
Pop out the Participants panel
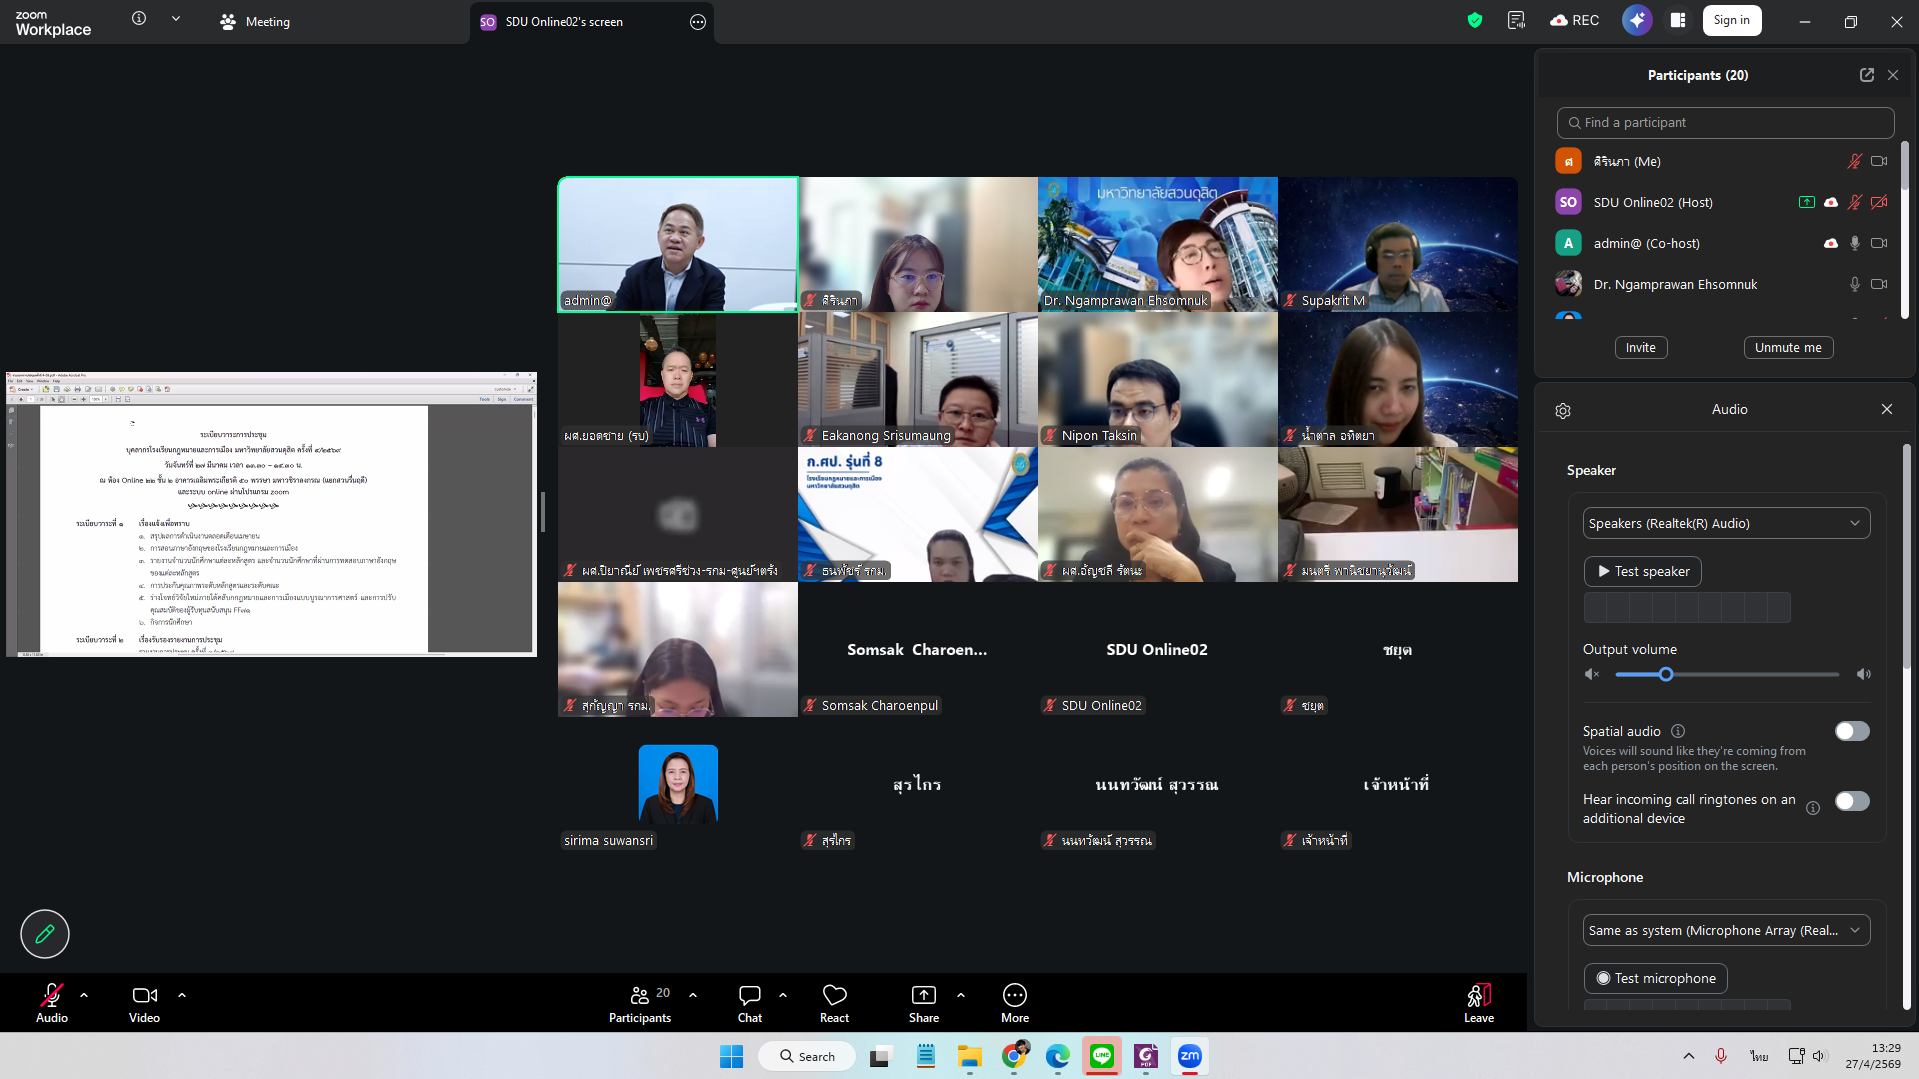pos(1866,75)
